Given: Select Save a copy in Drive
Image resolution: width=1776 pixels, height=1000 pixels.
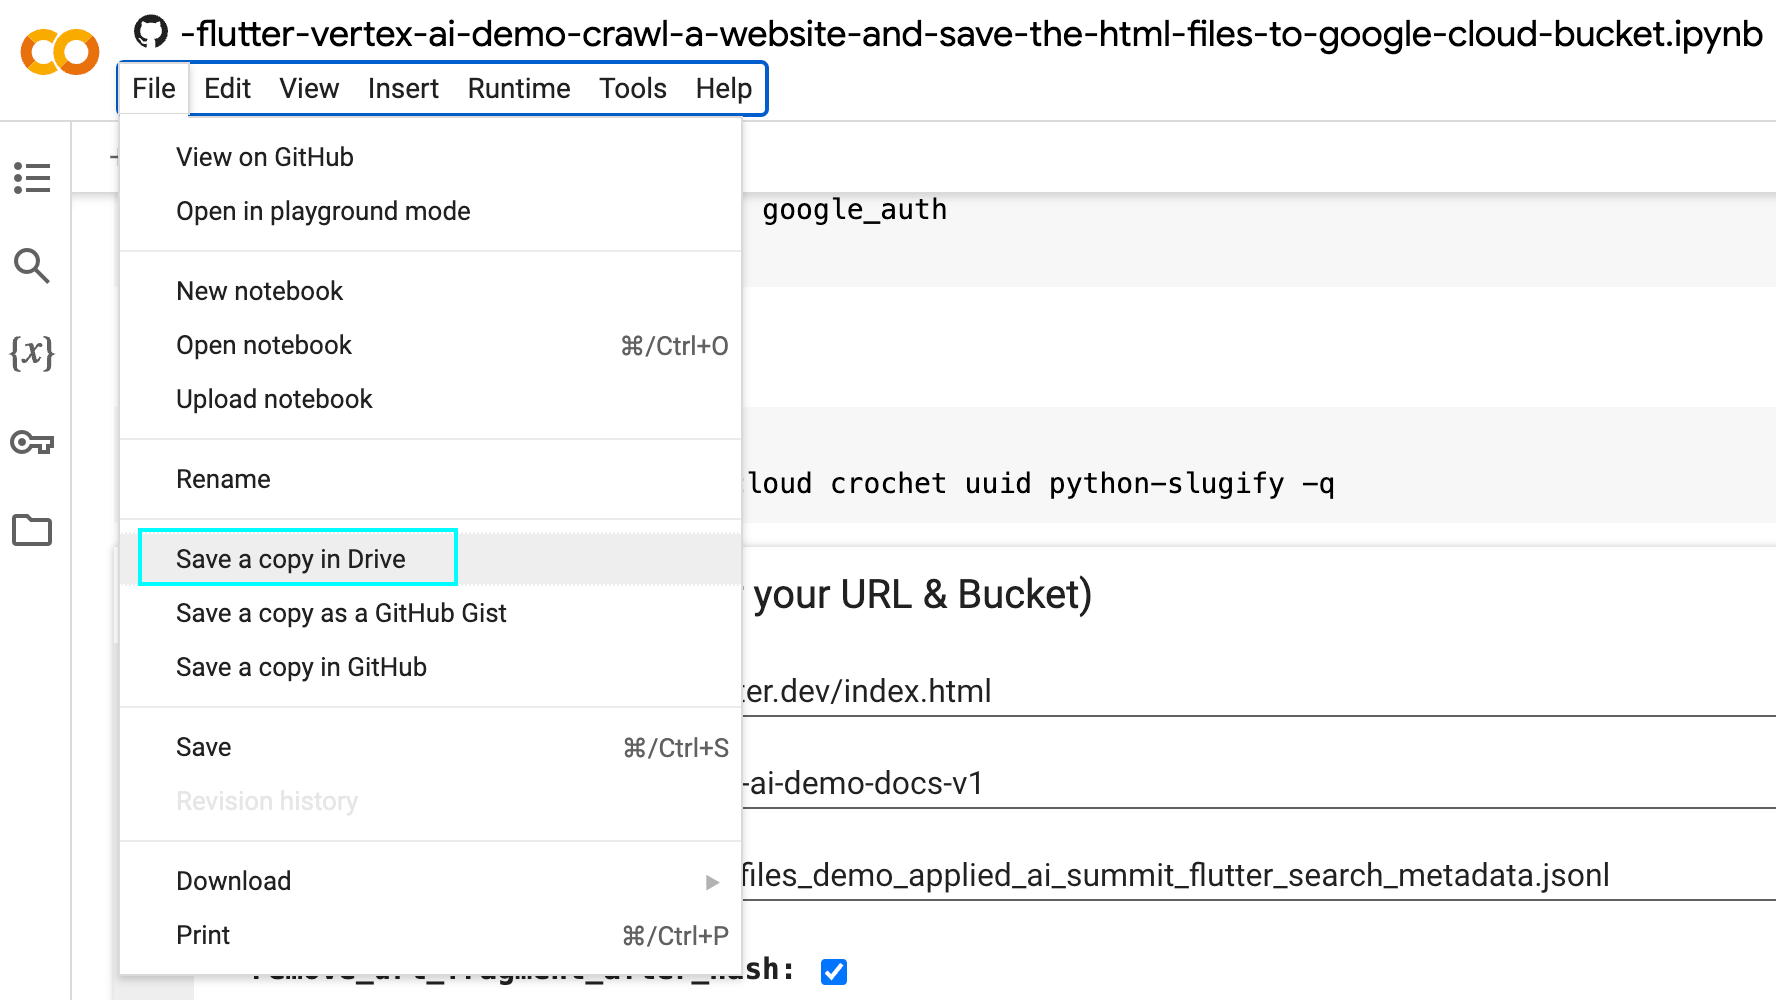Looking at the screenshot, I should 291,559.
